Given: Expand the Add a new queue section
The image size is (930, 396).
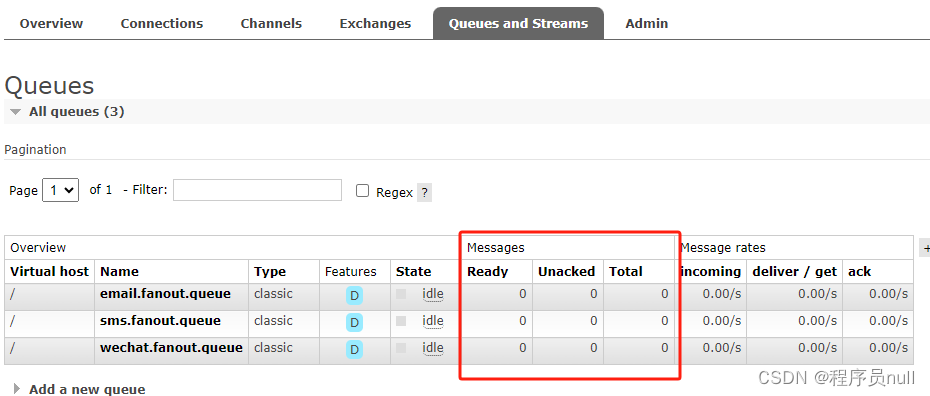Looking at the screenshot, I should tap(80, 389).
